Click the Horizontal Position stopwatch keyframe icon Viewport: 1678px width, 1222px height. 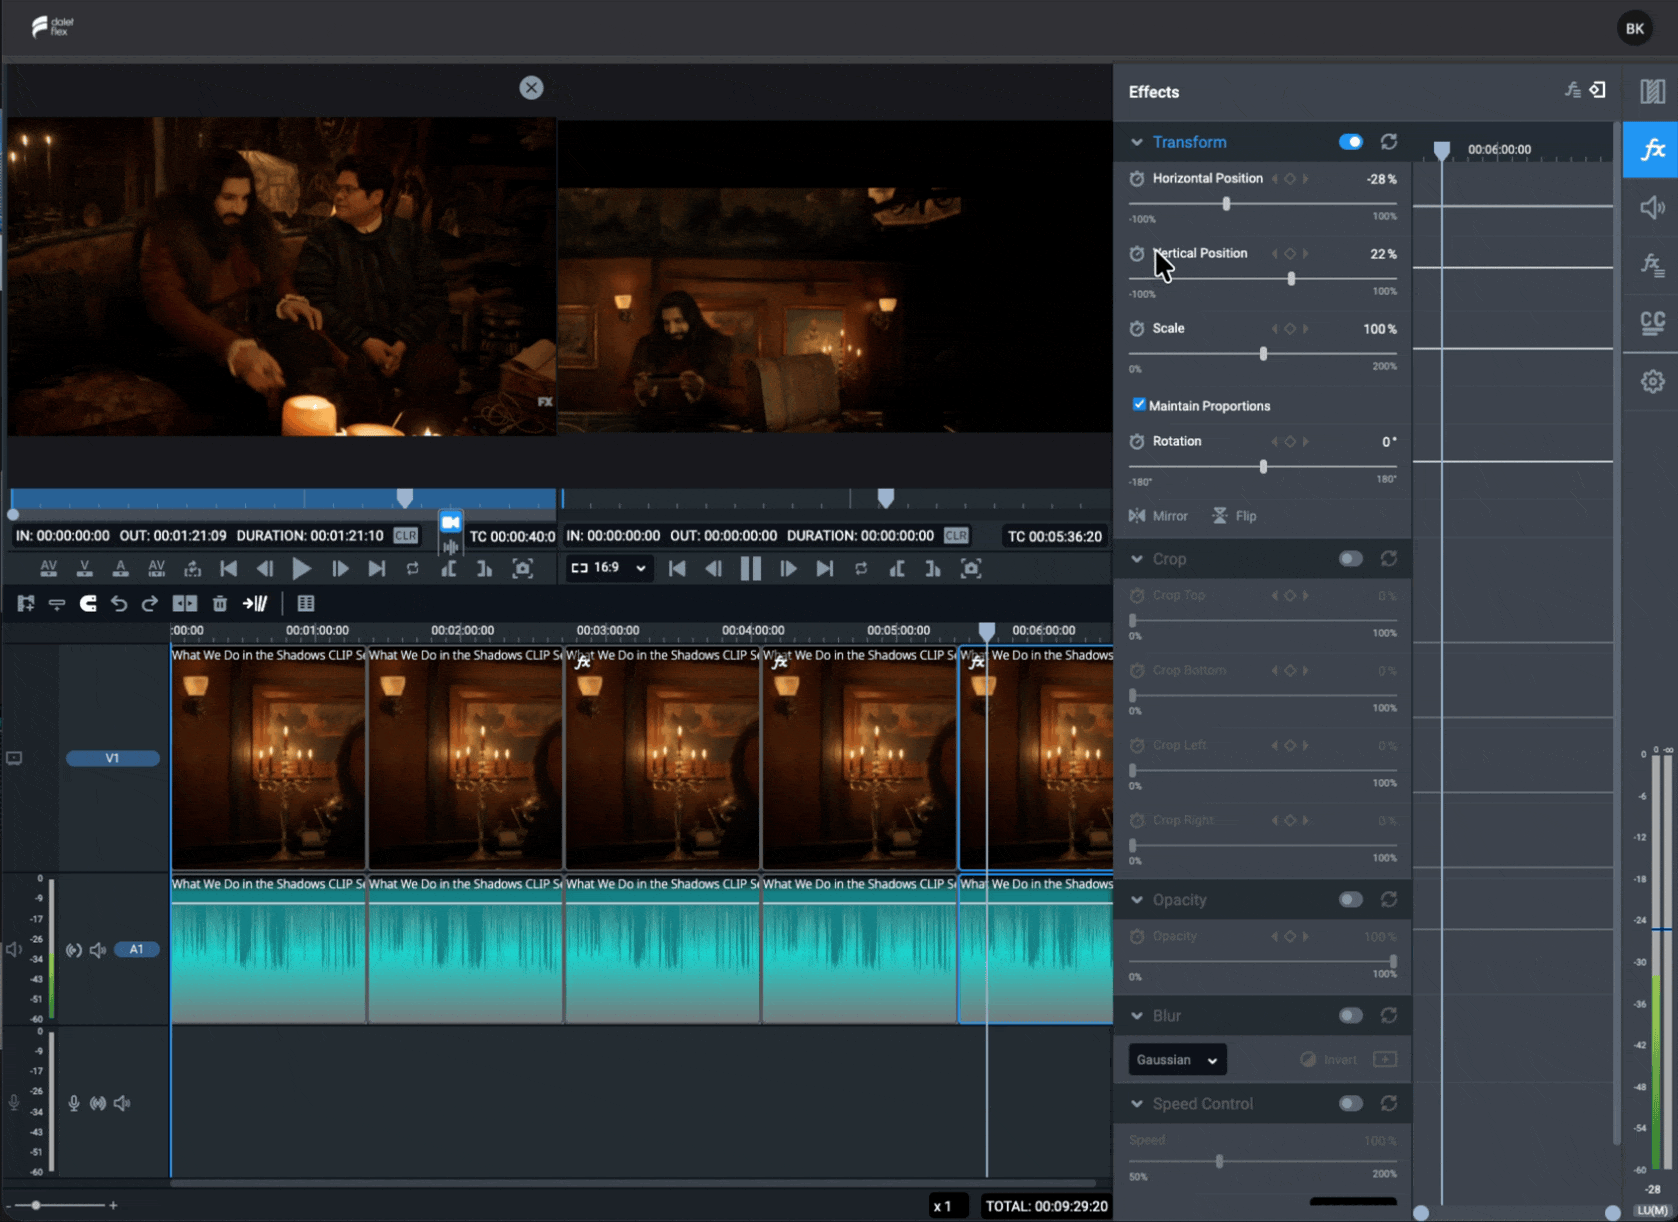pyautogui.click(x=1137, y=179)
